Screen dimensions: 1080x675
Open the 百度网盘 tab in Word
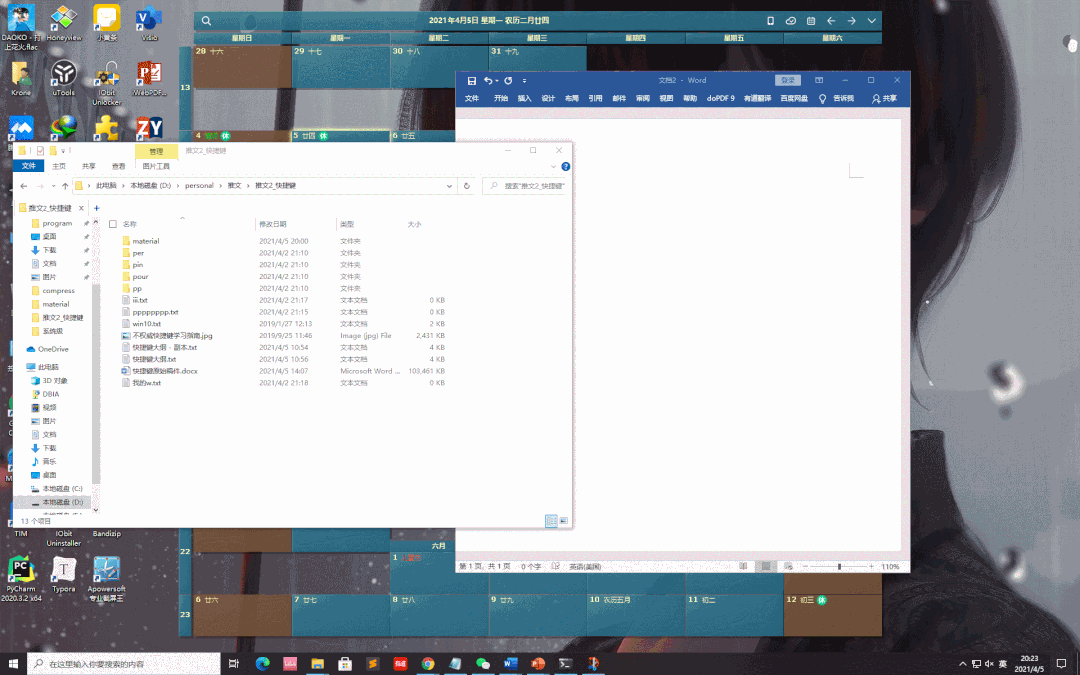[x=794, y=98]
